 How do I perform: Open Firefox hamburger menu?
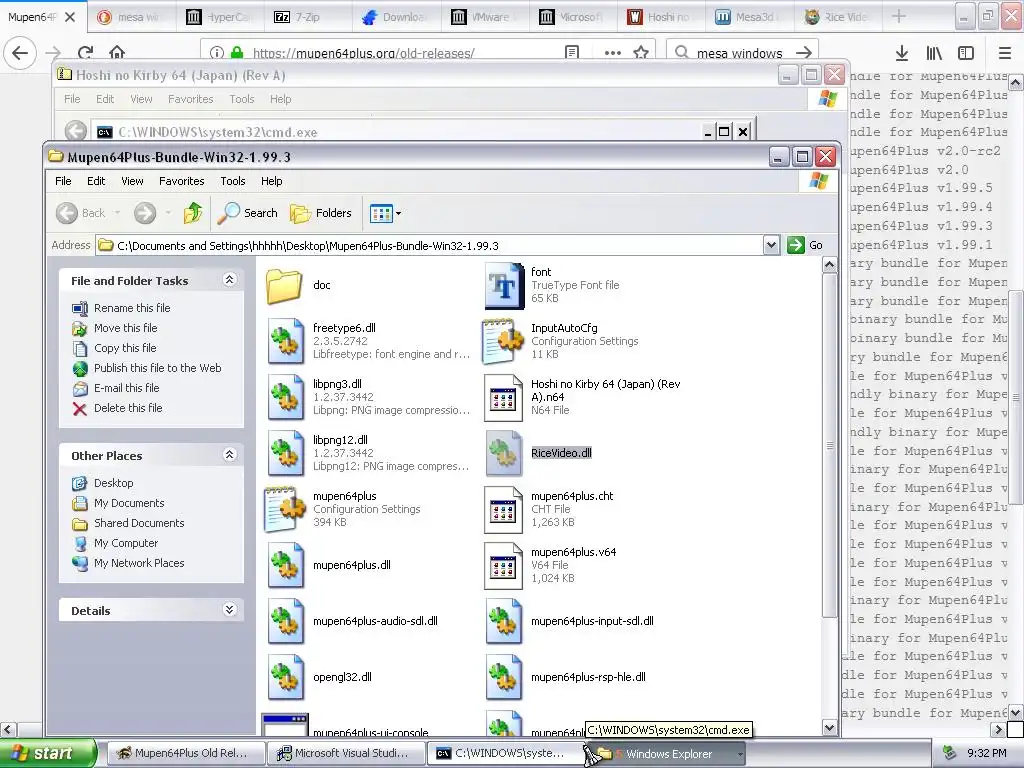click(x=1005, y=53)
